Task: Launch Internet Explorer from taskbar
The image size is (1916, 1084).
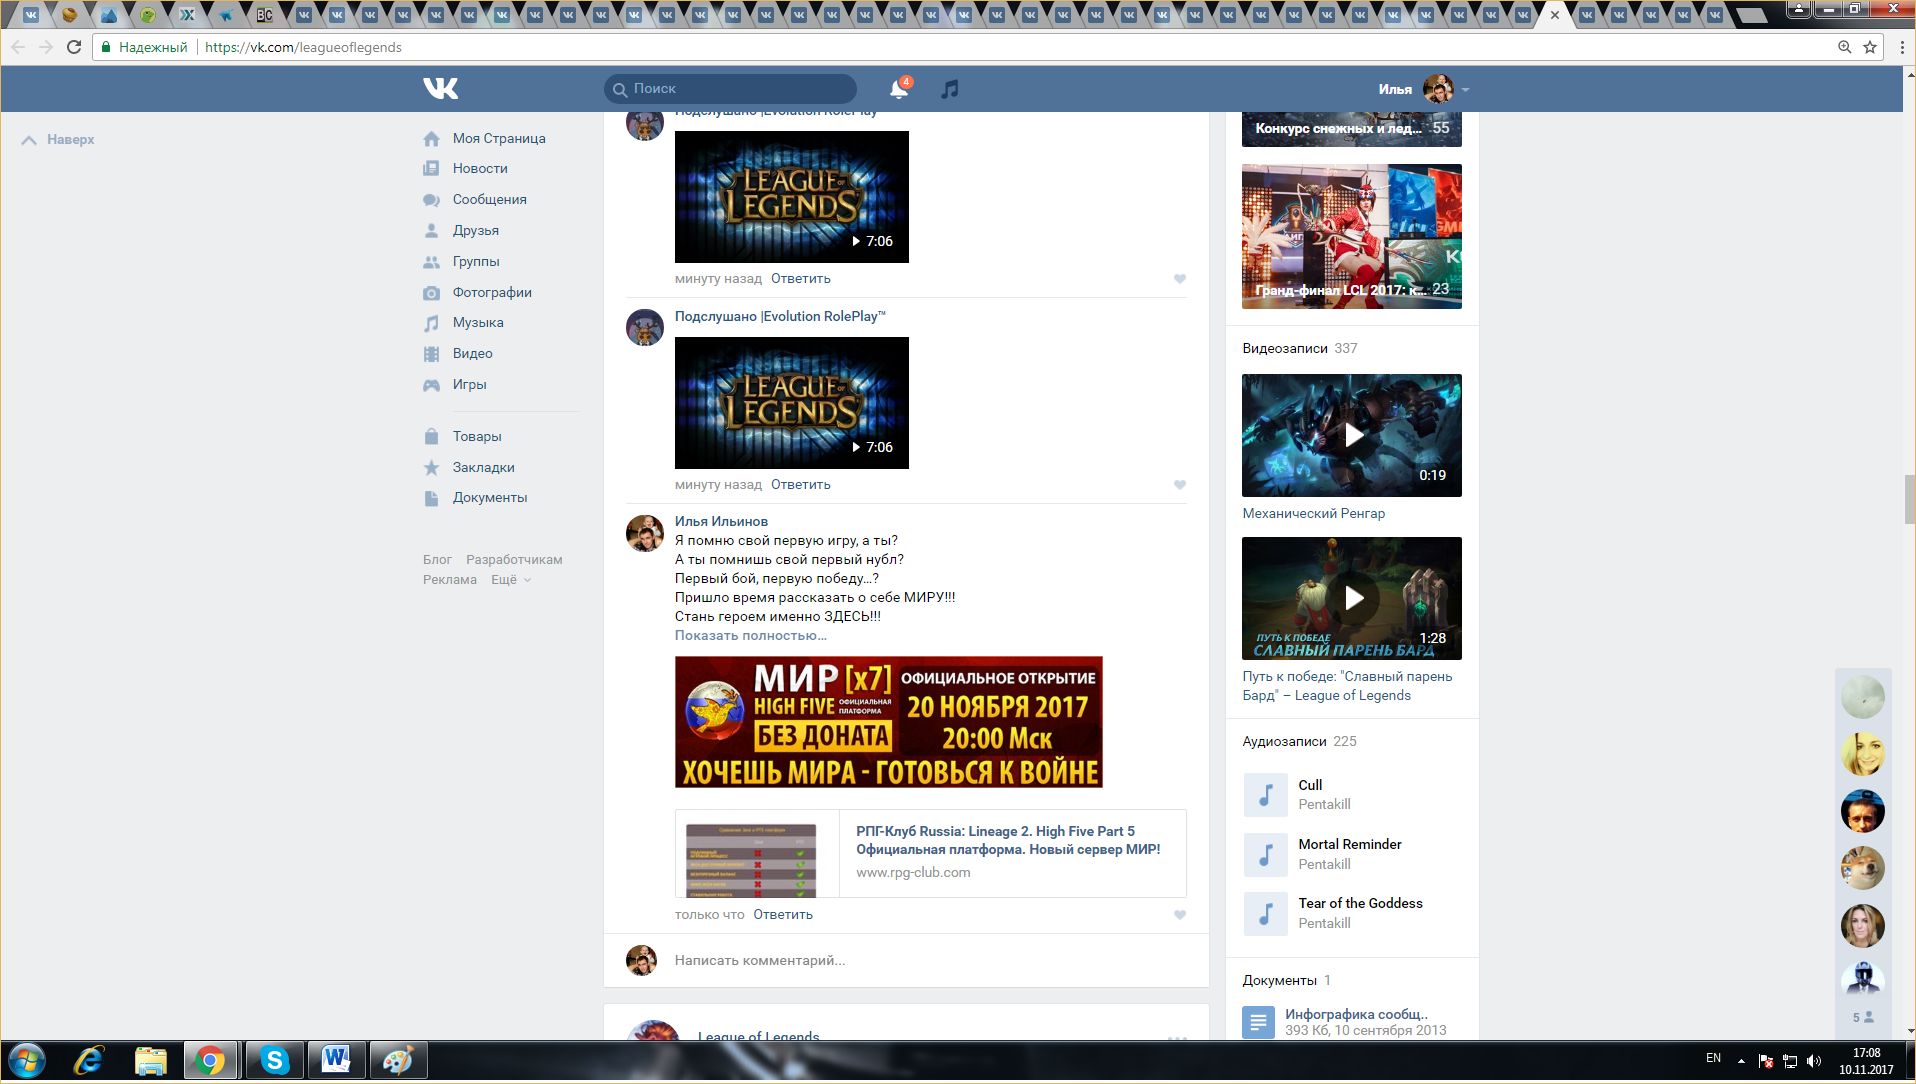Action: coord(89,1060)
